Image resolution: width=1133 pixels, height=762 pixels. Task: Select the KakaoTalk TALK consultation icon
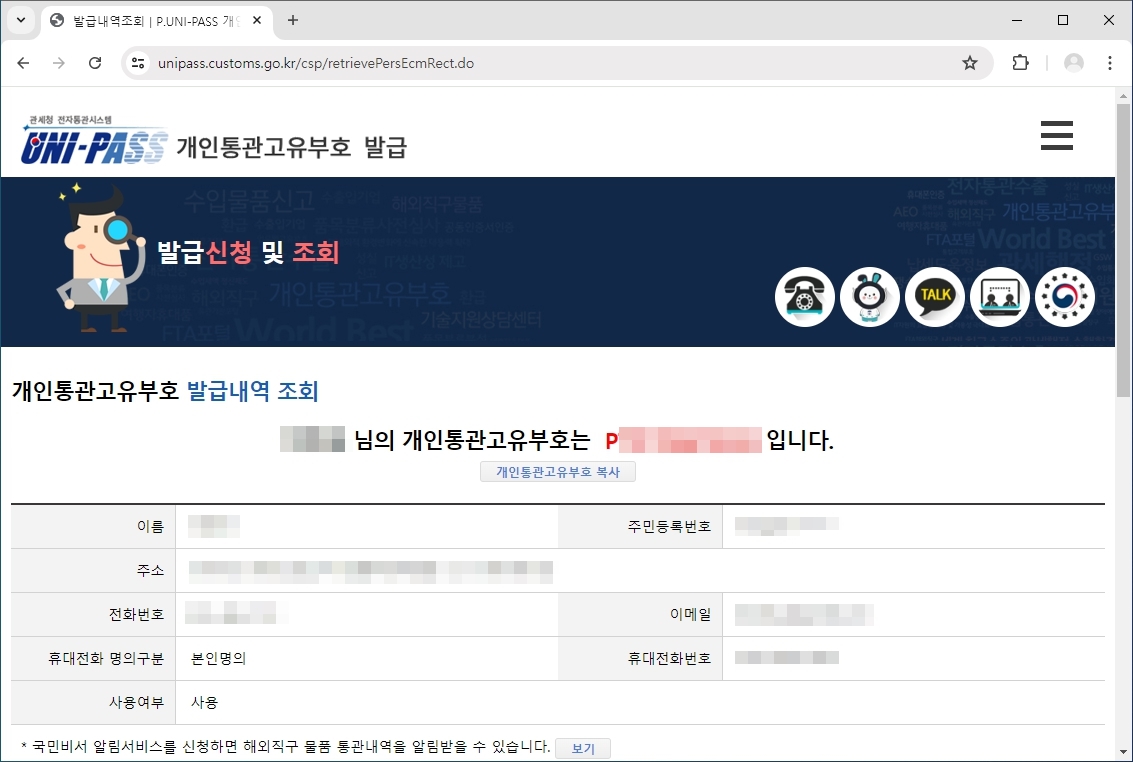[935, 297]
